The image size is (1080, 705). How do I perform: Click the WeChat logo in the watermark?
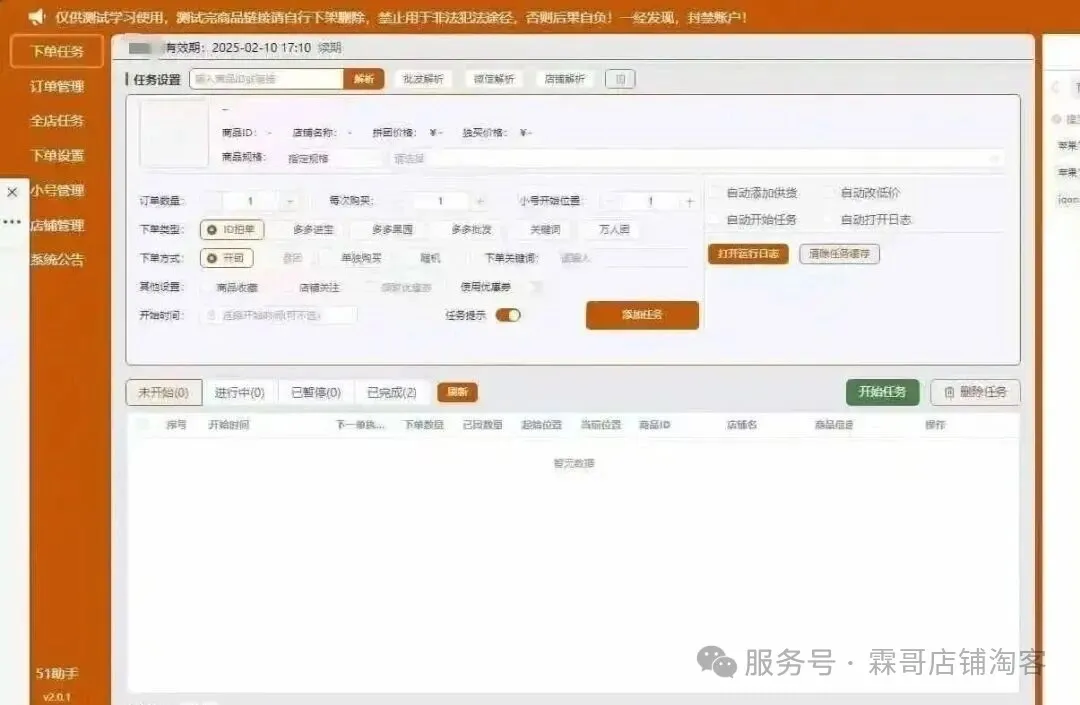point(716,661)
